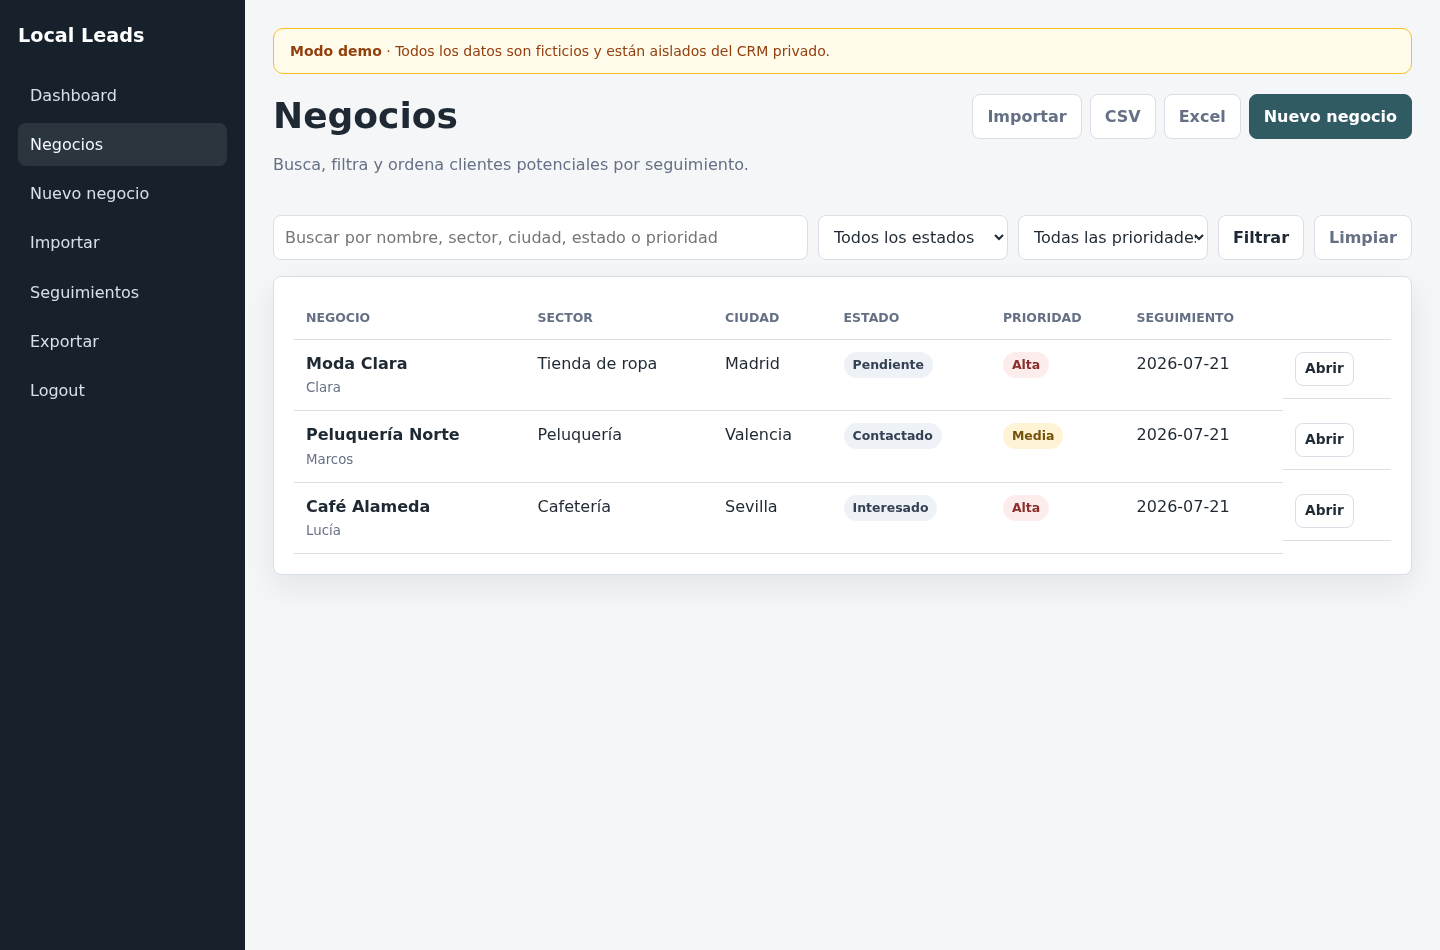
Task: Click the SEGUIMIENTO column header
Action: 1185,318
